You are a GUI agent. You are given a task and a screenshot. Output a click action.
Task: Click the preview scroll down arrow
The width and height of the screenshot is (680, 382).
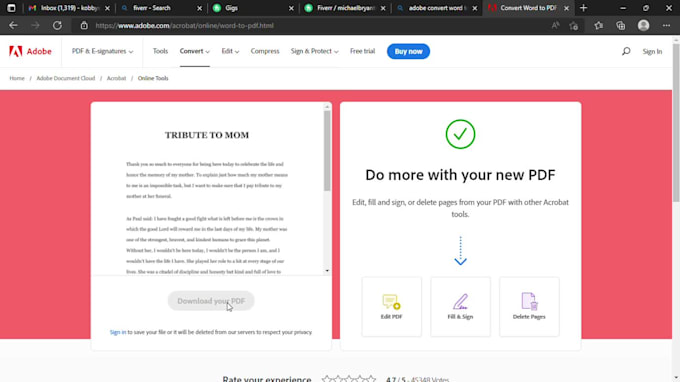pos(327,271)
